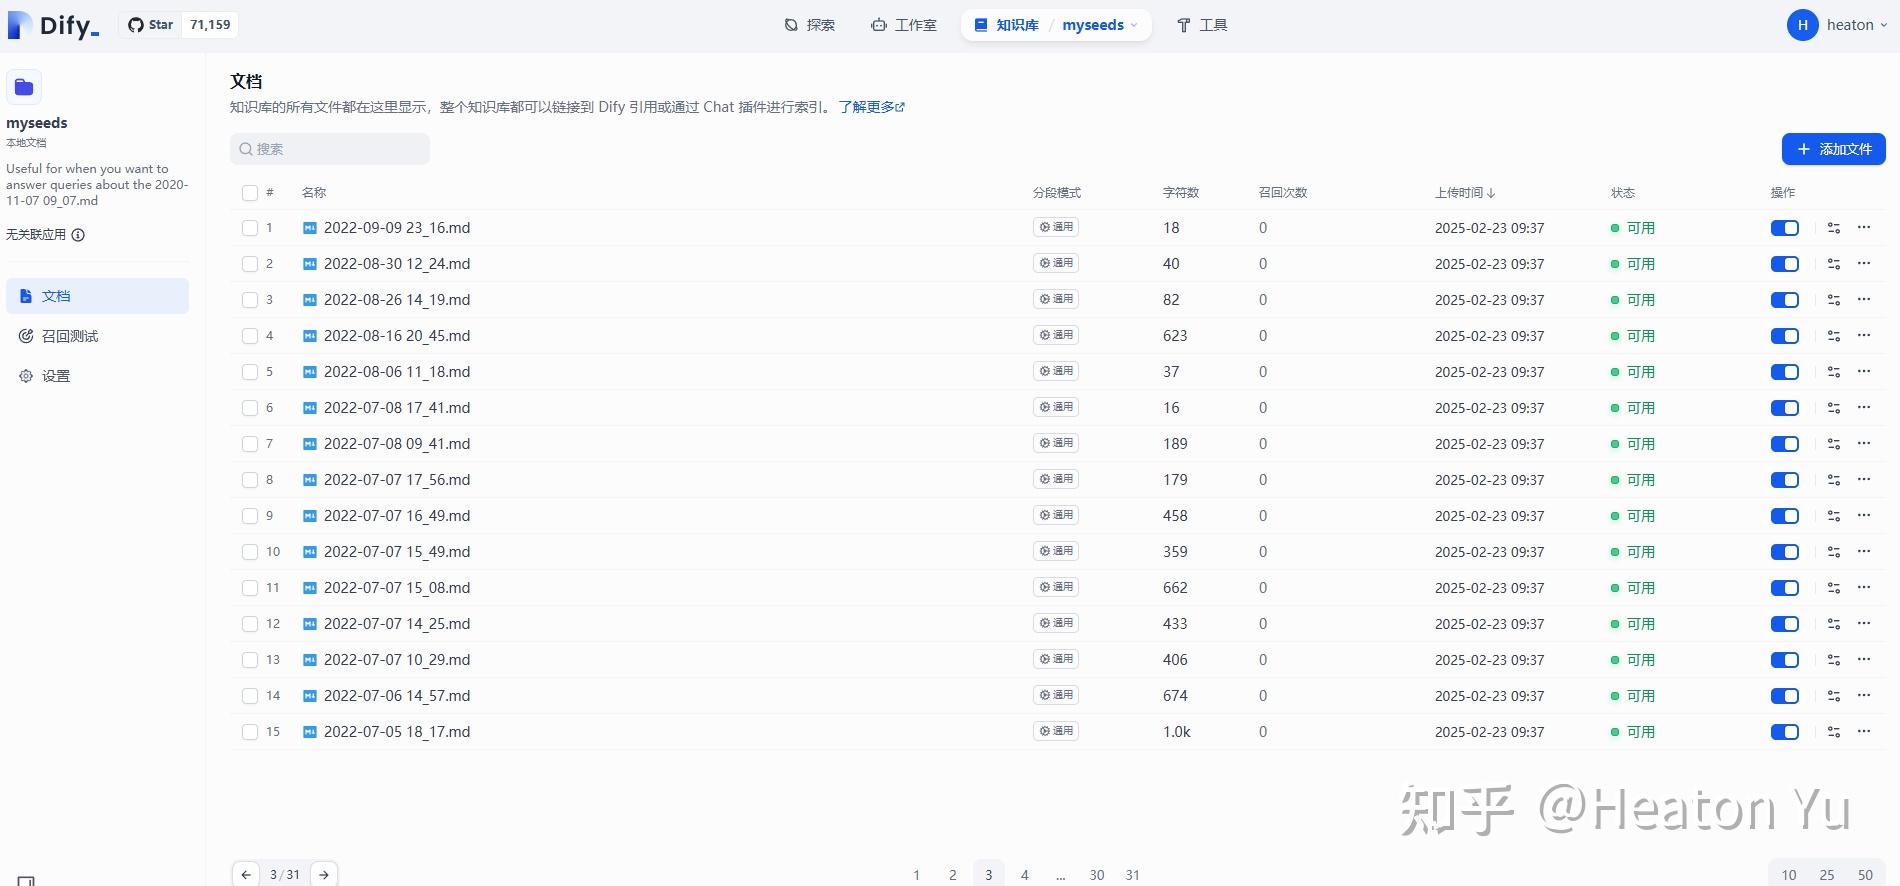The width and height of the screenshot is (1900, 886).
Task: Open more actions for 2022-07-07 17_56.md
Action: click(1864, 480)
